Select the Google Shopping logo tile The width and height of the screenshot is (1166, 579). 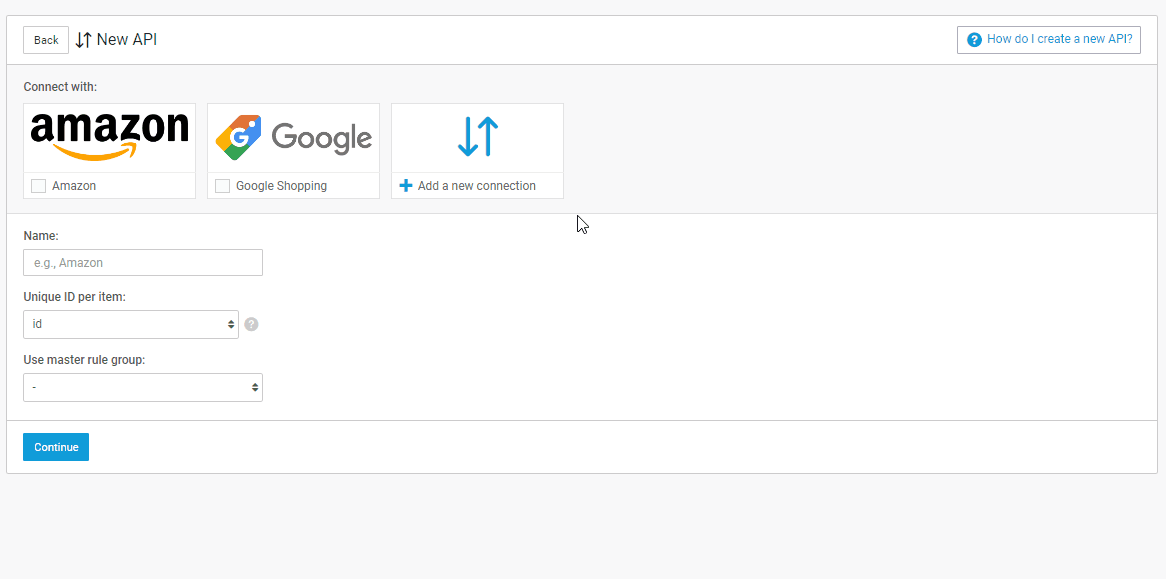[x=293, y=138]
